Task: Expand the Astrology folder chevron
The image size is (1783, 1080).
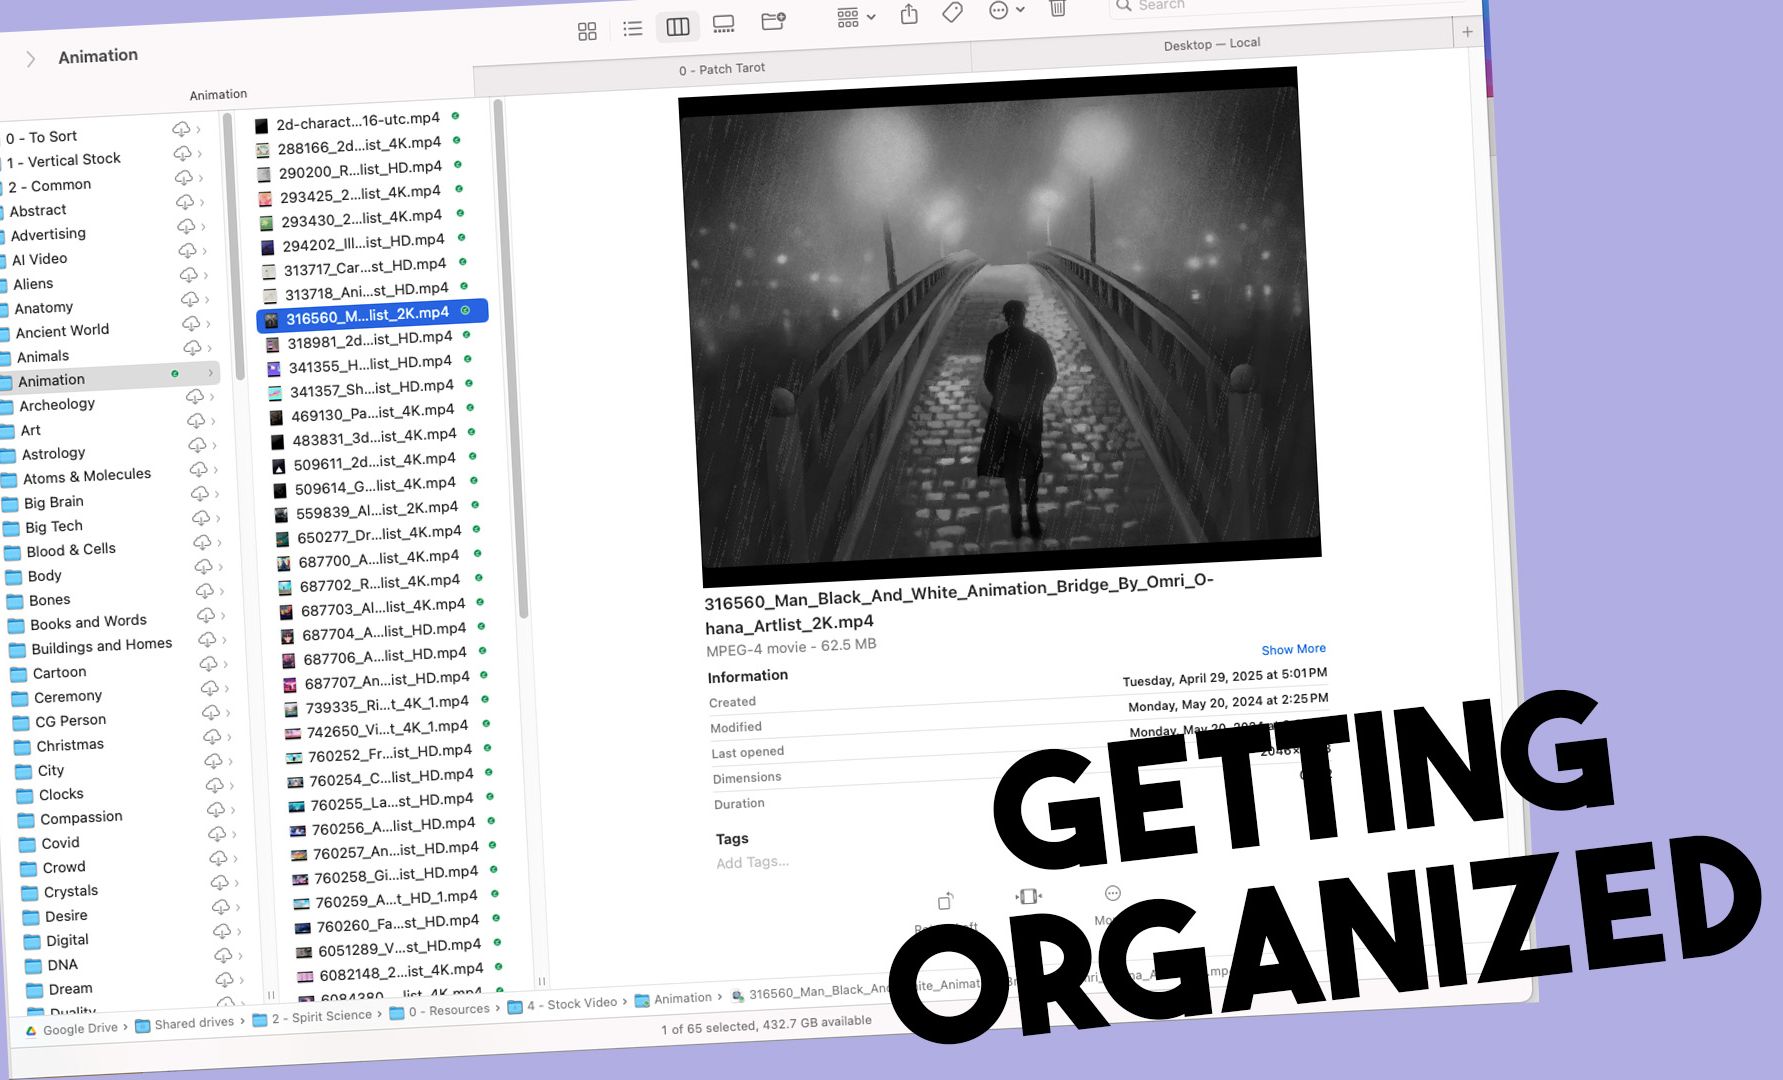Action: pyautogui.click(x=214, y=445)
